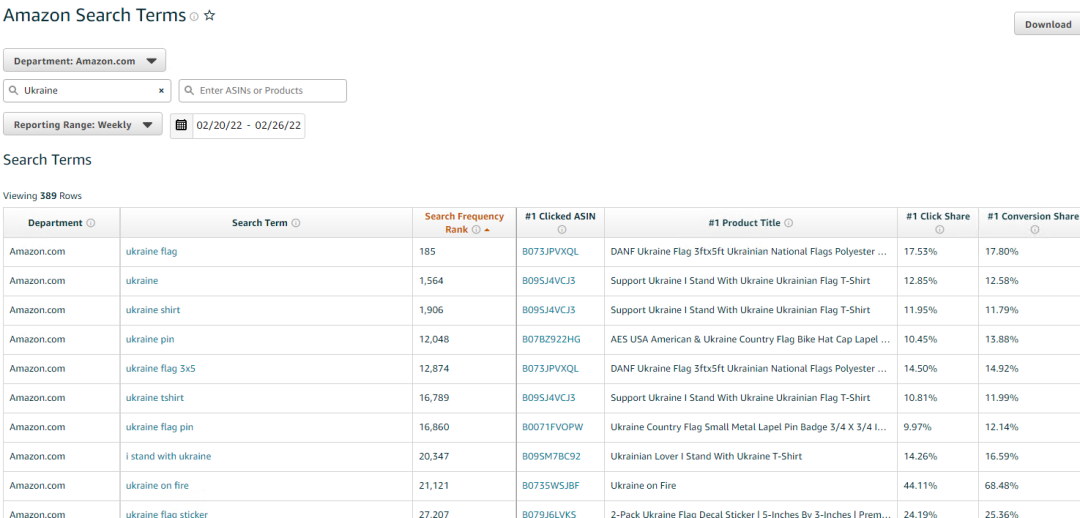Open ASIN B073JPVXQL in the ukraine flag row
1080x518 pixels.
click(551, 252)
